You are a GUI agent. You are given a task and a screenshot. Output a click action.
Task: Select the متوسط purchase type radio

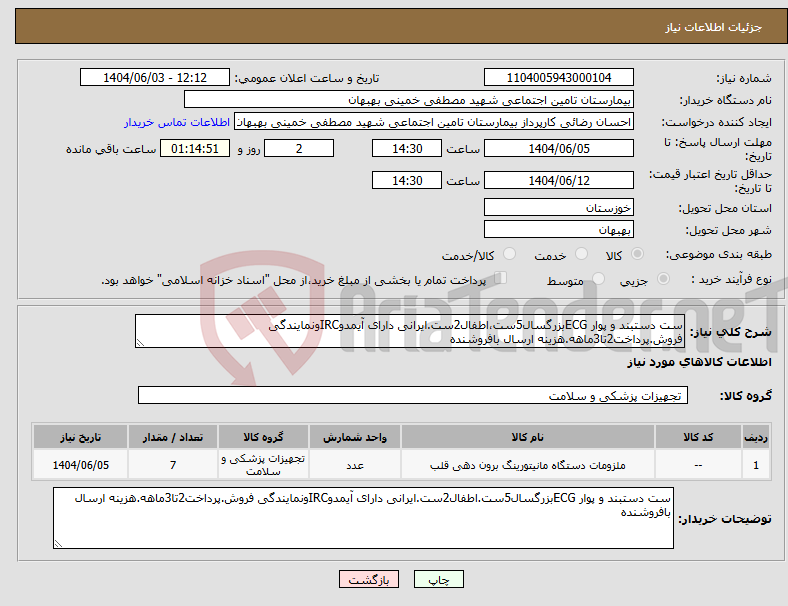click(x=599, y=279)
